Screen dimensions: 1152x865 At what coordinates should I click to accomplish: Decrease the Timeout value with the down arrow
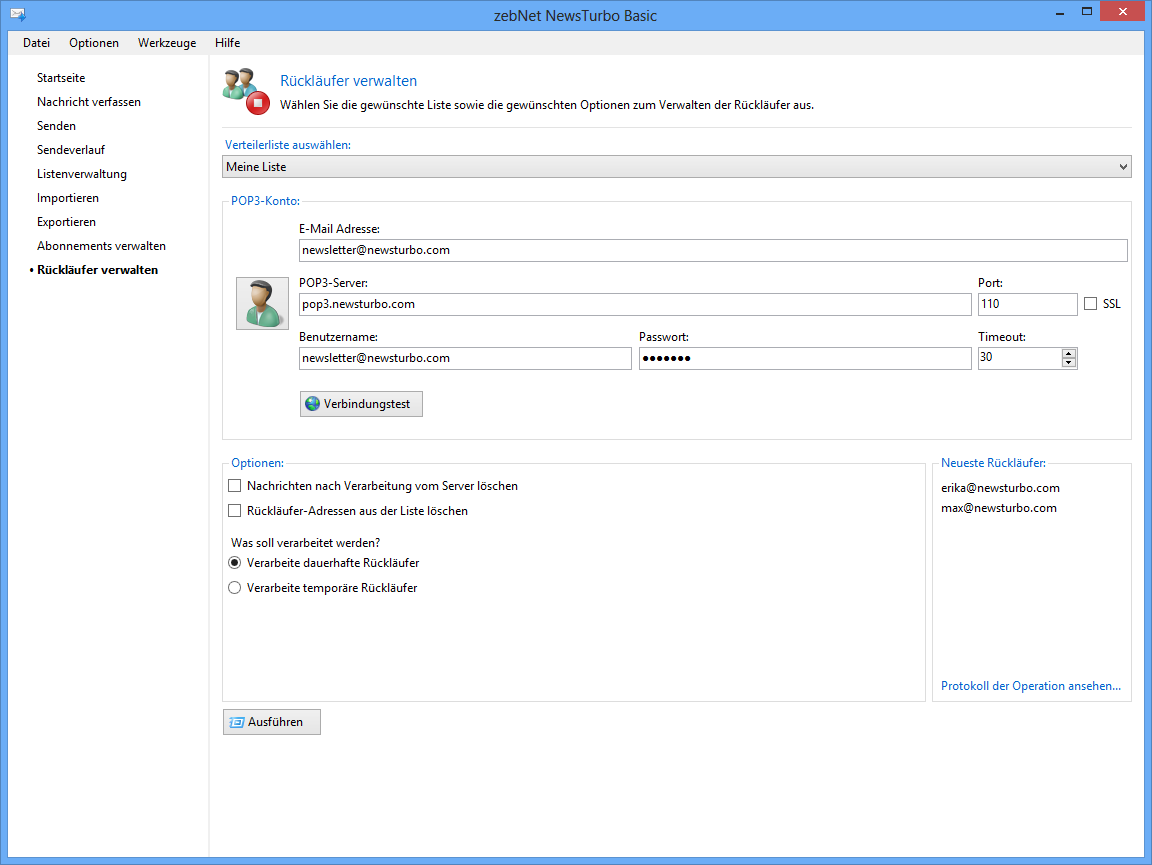1069,362
